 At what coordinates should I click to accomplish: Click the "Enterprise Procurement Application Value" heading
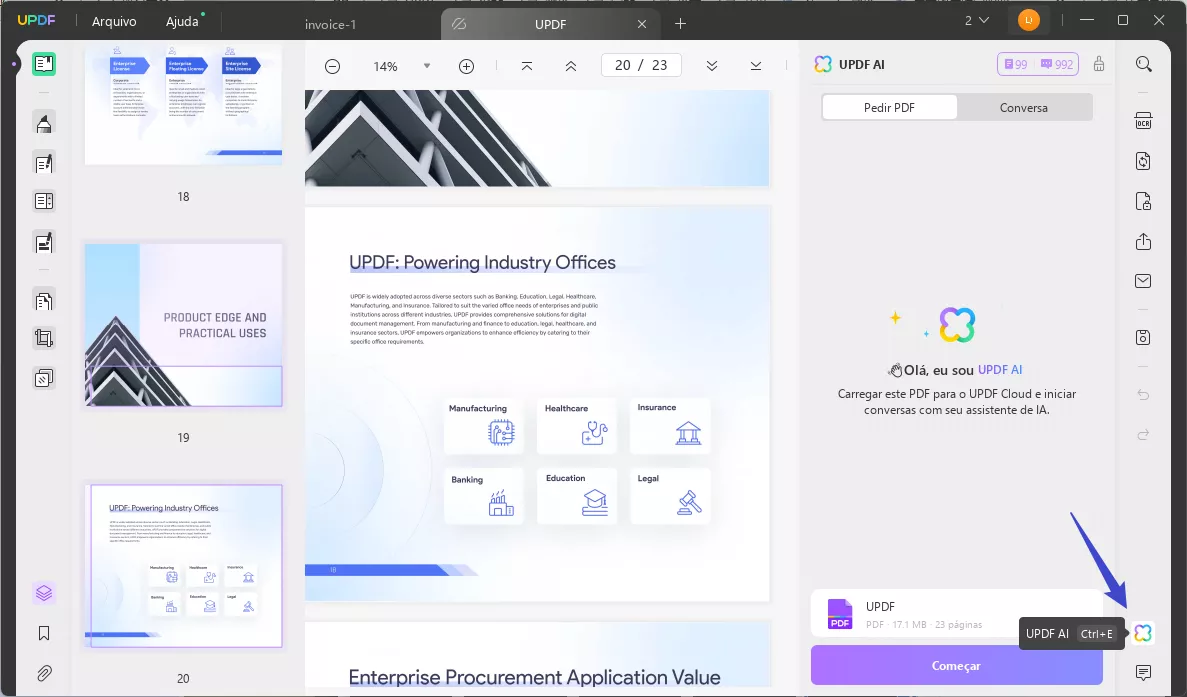pos(534,677)
